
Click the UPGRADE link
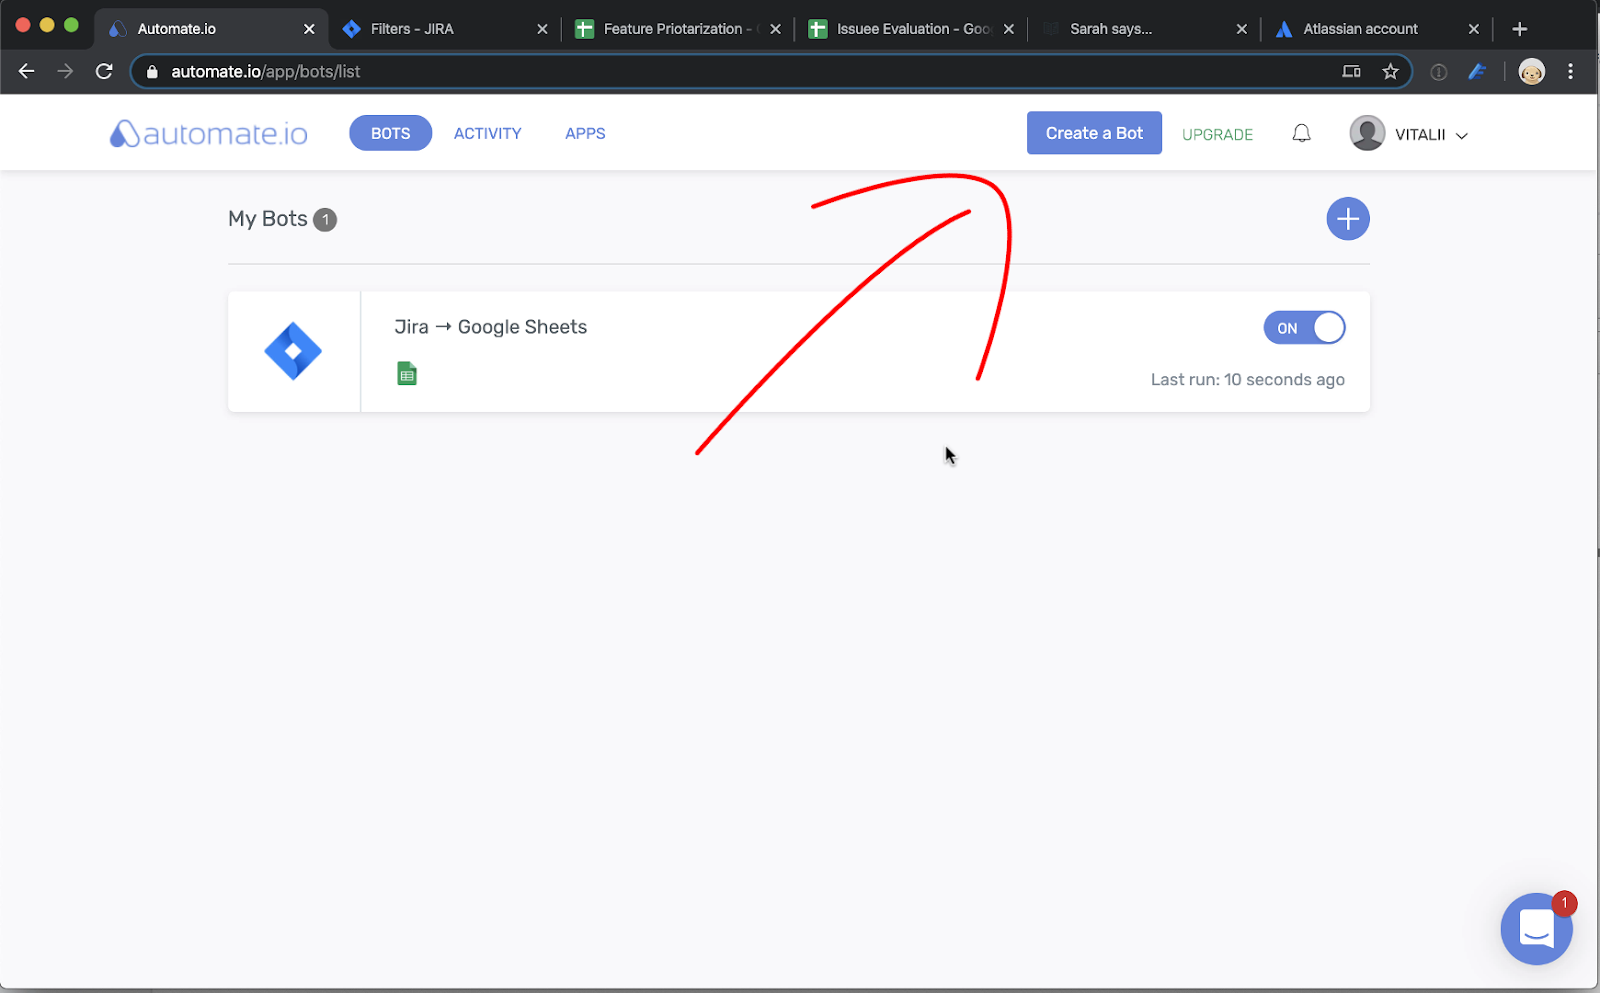coord(1217,135)
